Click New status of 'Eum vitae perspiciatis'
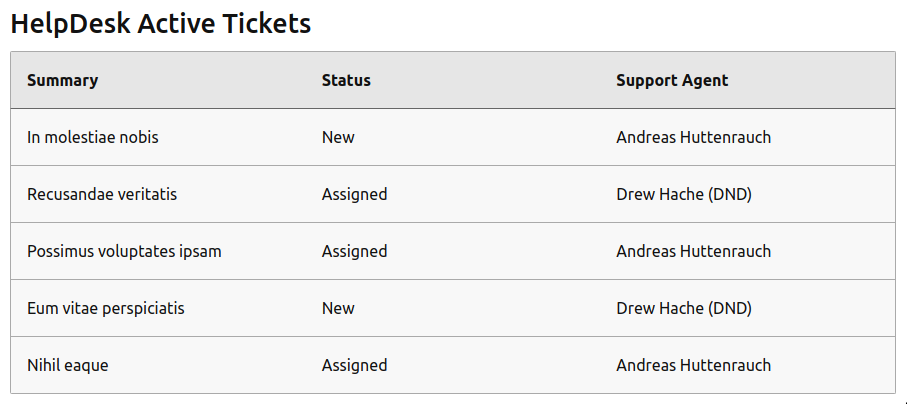 [x=338, y=308]
